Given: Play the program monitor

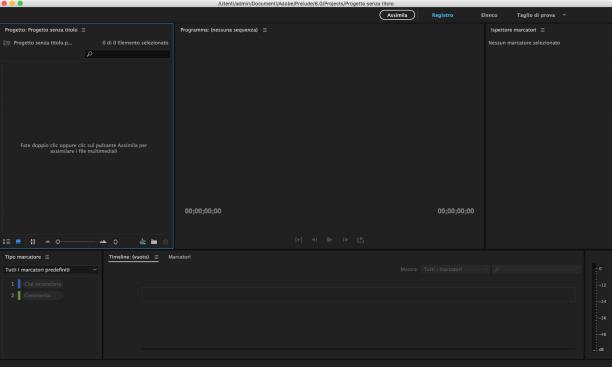Looking at the screenshot, I should pos(329,239).
